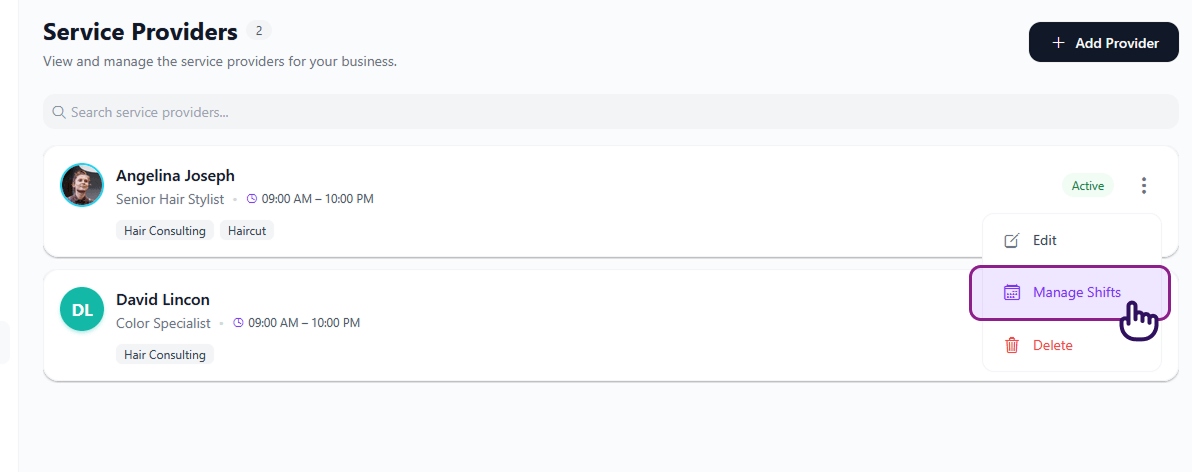Screen dimensions: 1192x472
Task: Choose Delete from the context menu
Action: pos(1052,345)
